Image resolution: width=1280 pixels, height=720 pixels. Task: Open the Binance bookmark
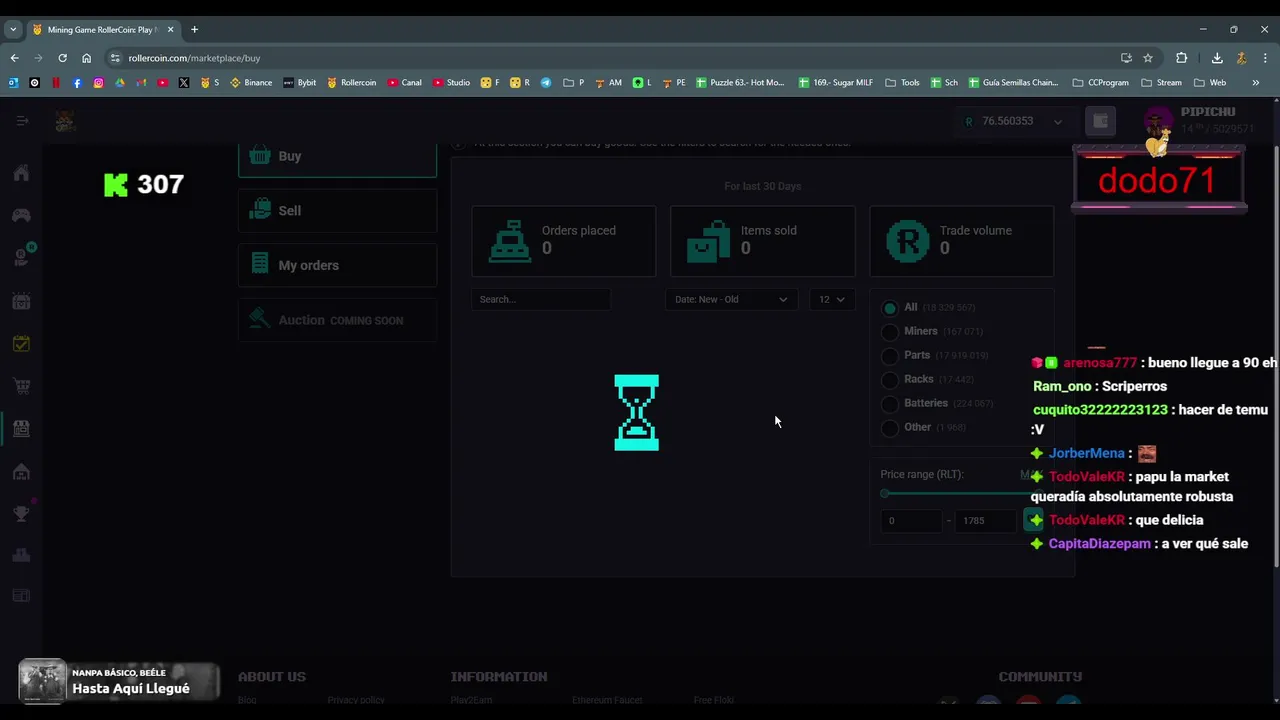[251, 83]
